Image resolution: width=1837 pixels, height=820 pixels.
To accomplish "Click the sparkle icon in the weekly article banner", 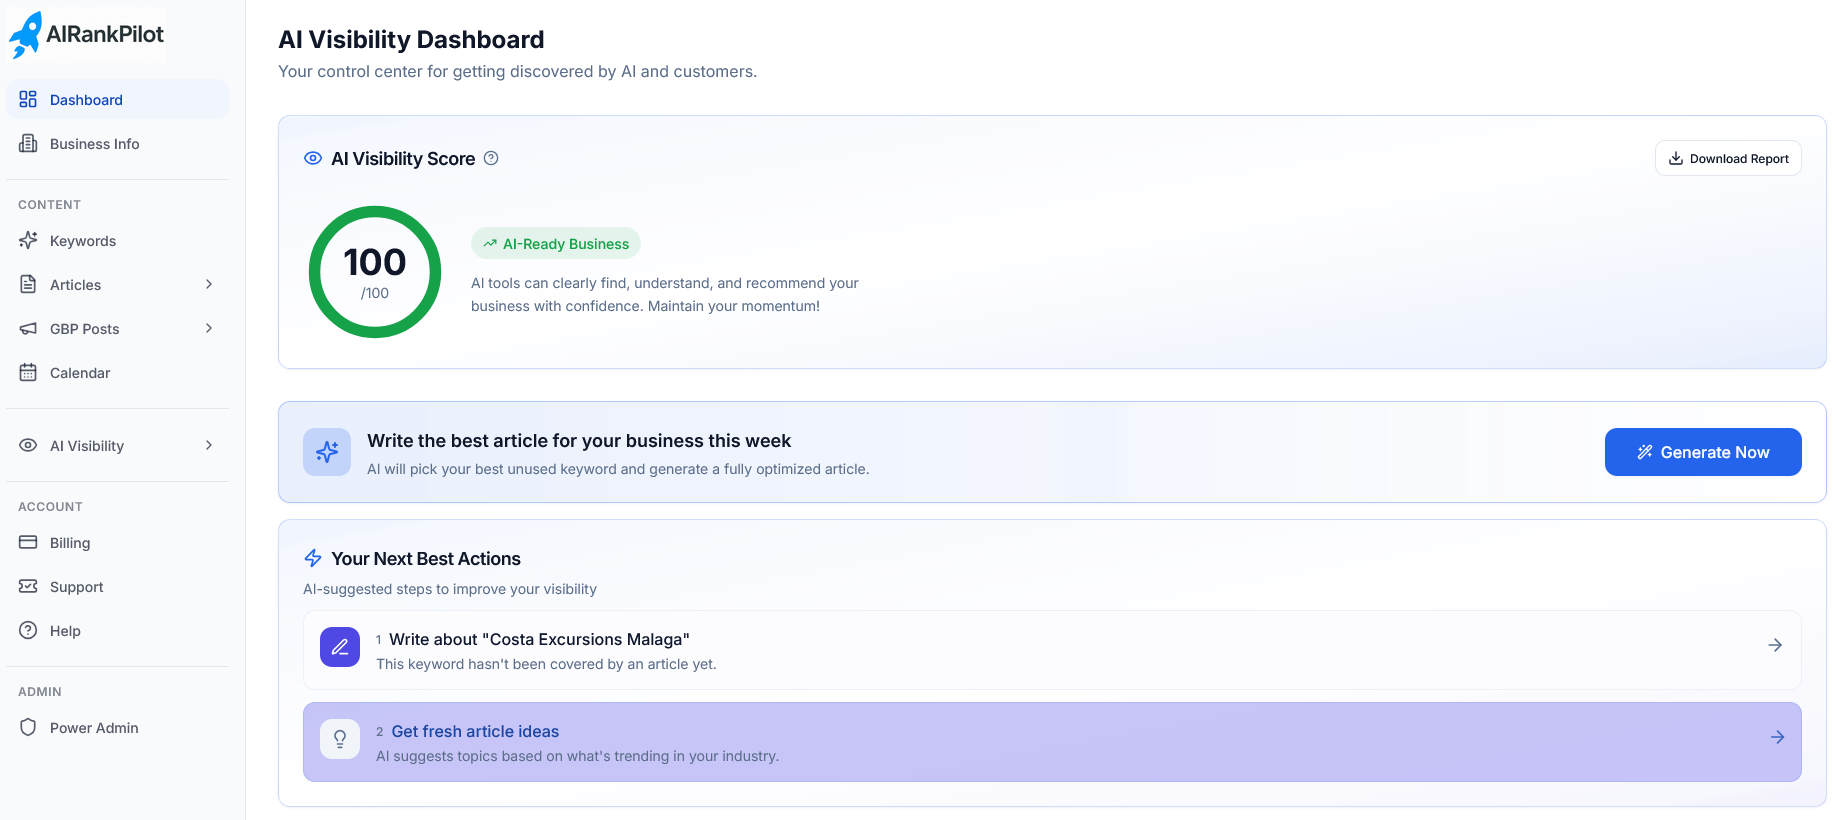I will (x=327, y=452).
